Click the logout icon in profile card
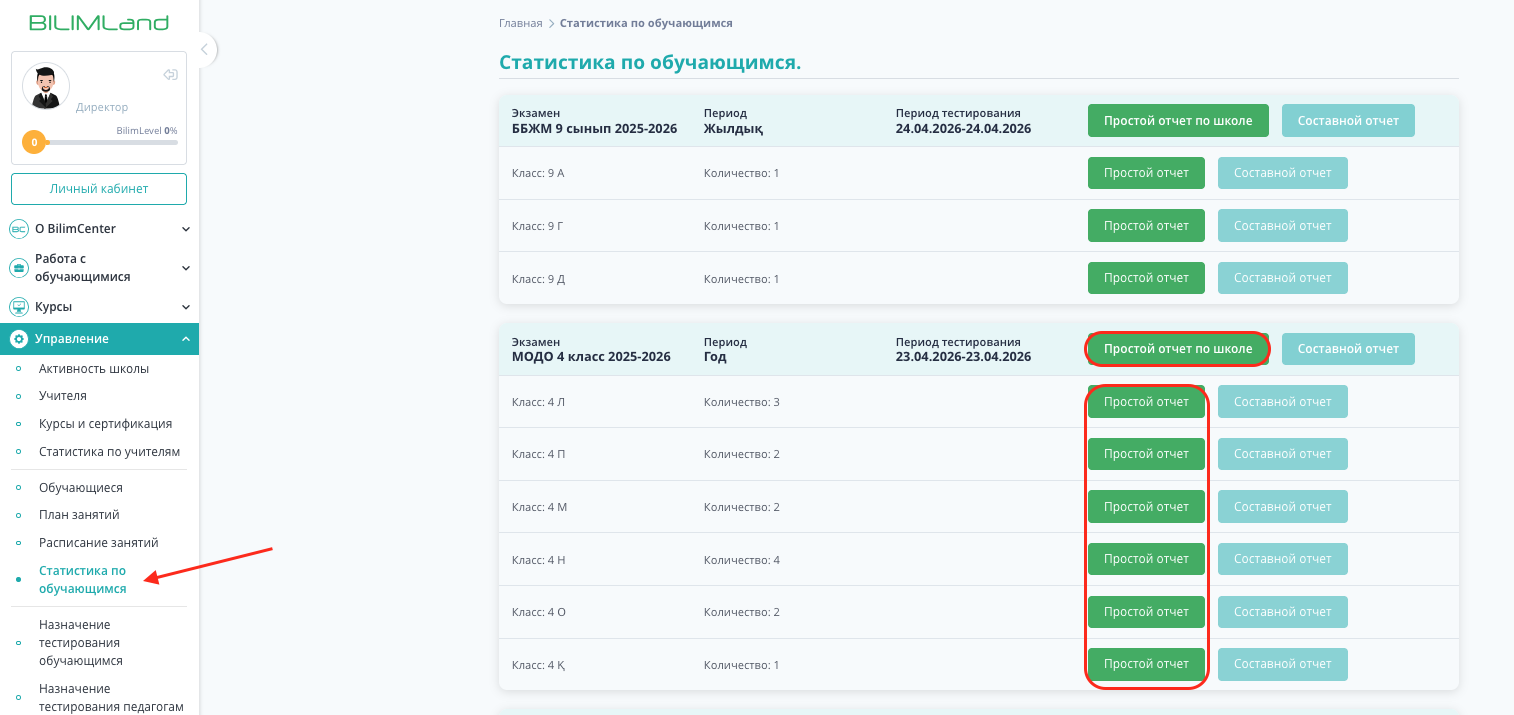The width and height of the screenshot is (1514, 715). [170, 75]
